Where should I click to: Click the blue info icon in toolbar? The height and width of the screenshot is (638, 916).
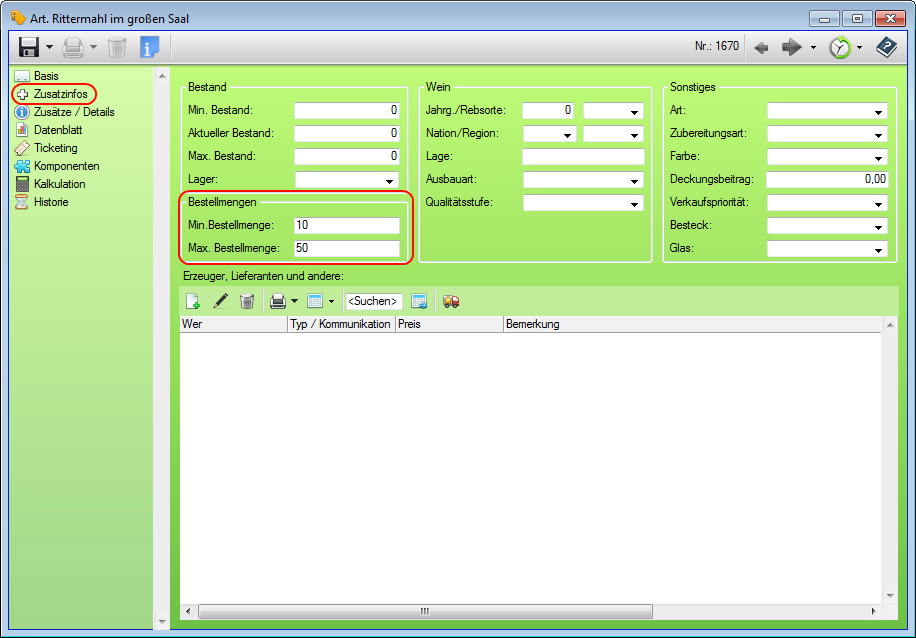click(x=149, y=47)
